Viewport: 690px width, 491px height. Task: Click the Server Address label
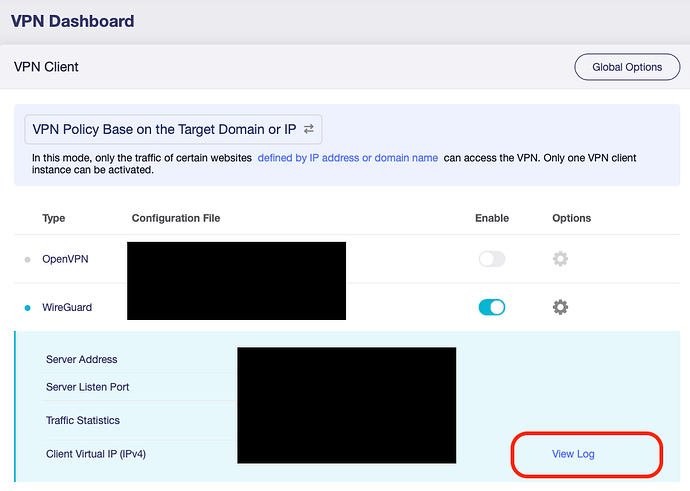81,359
